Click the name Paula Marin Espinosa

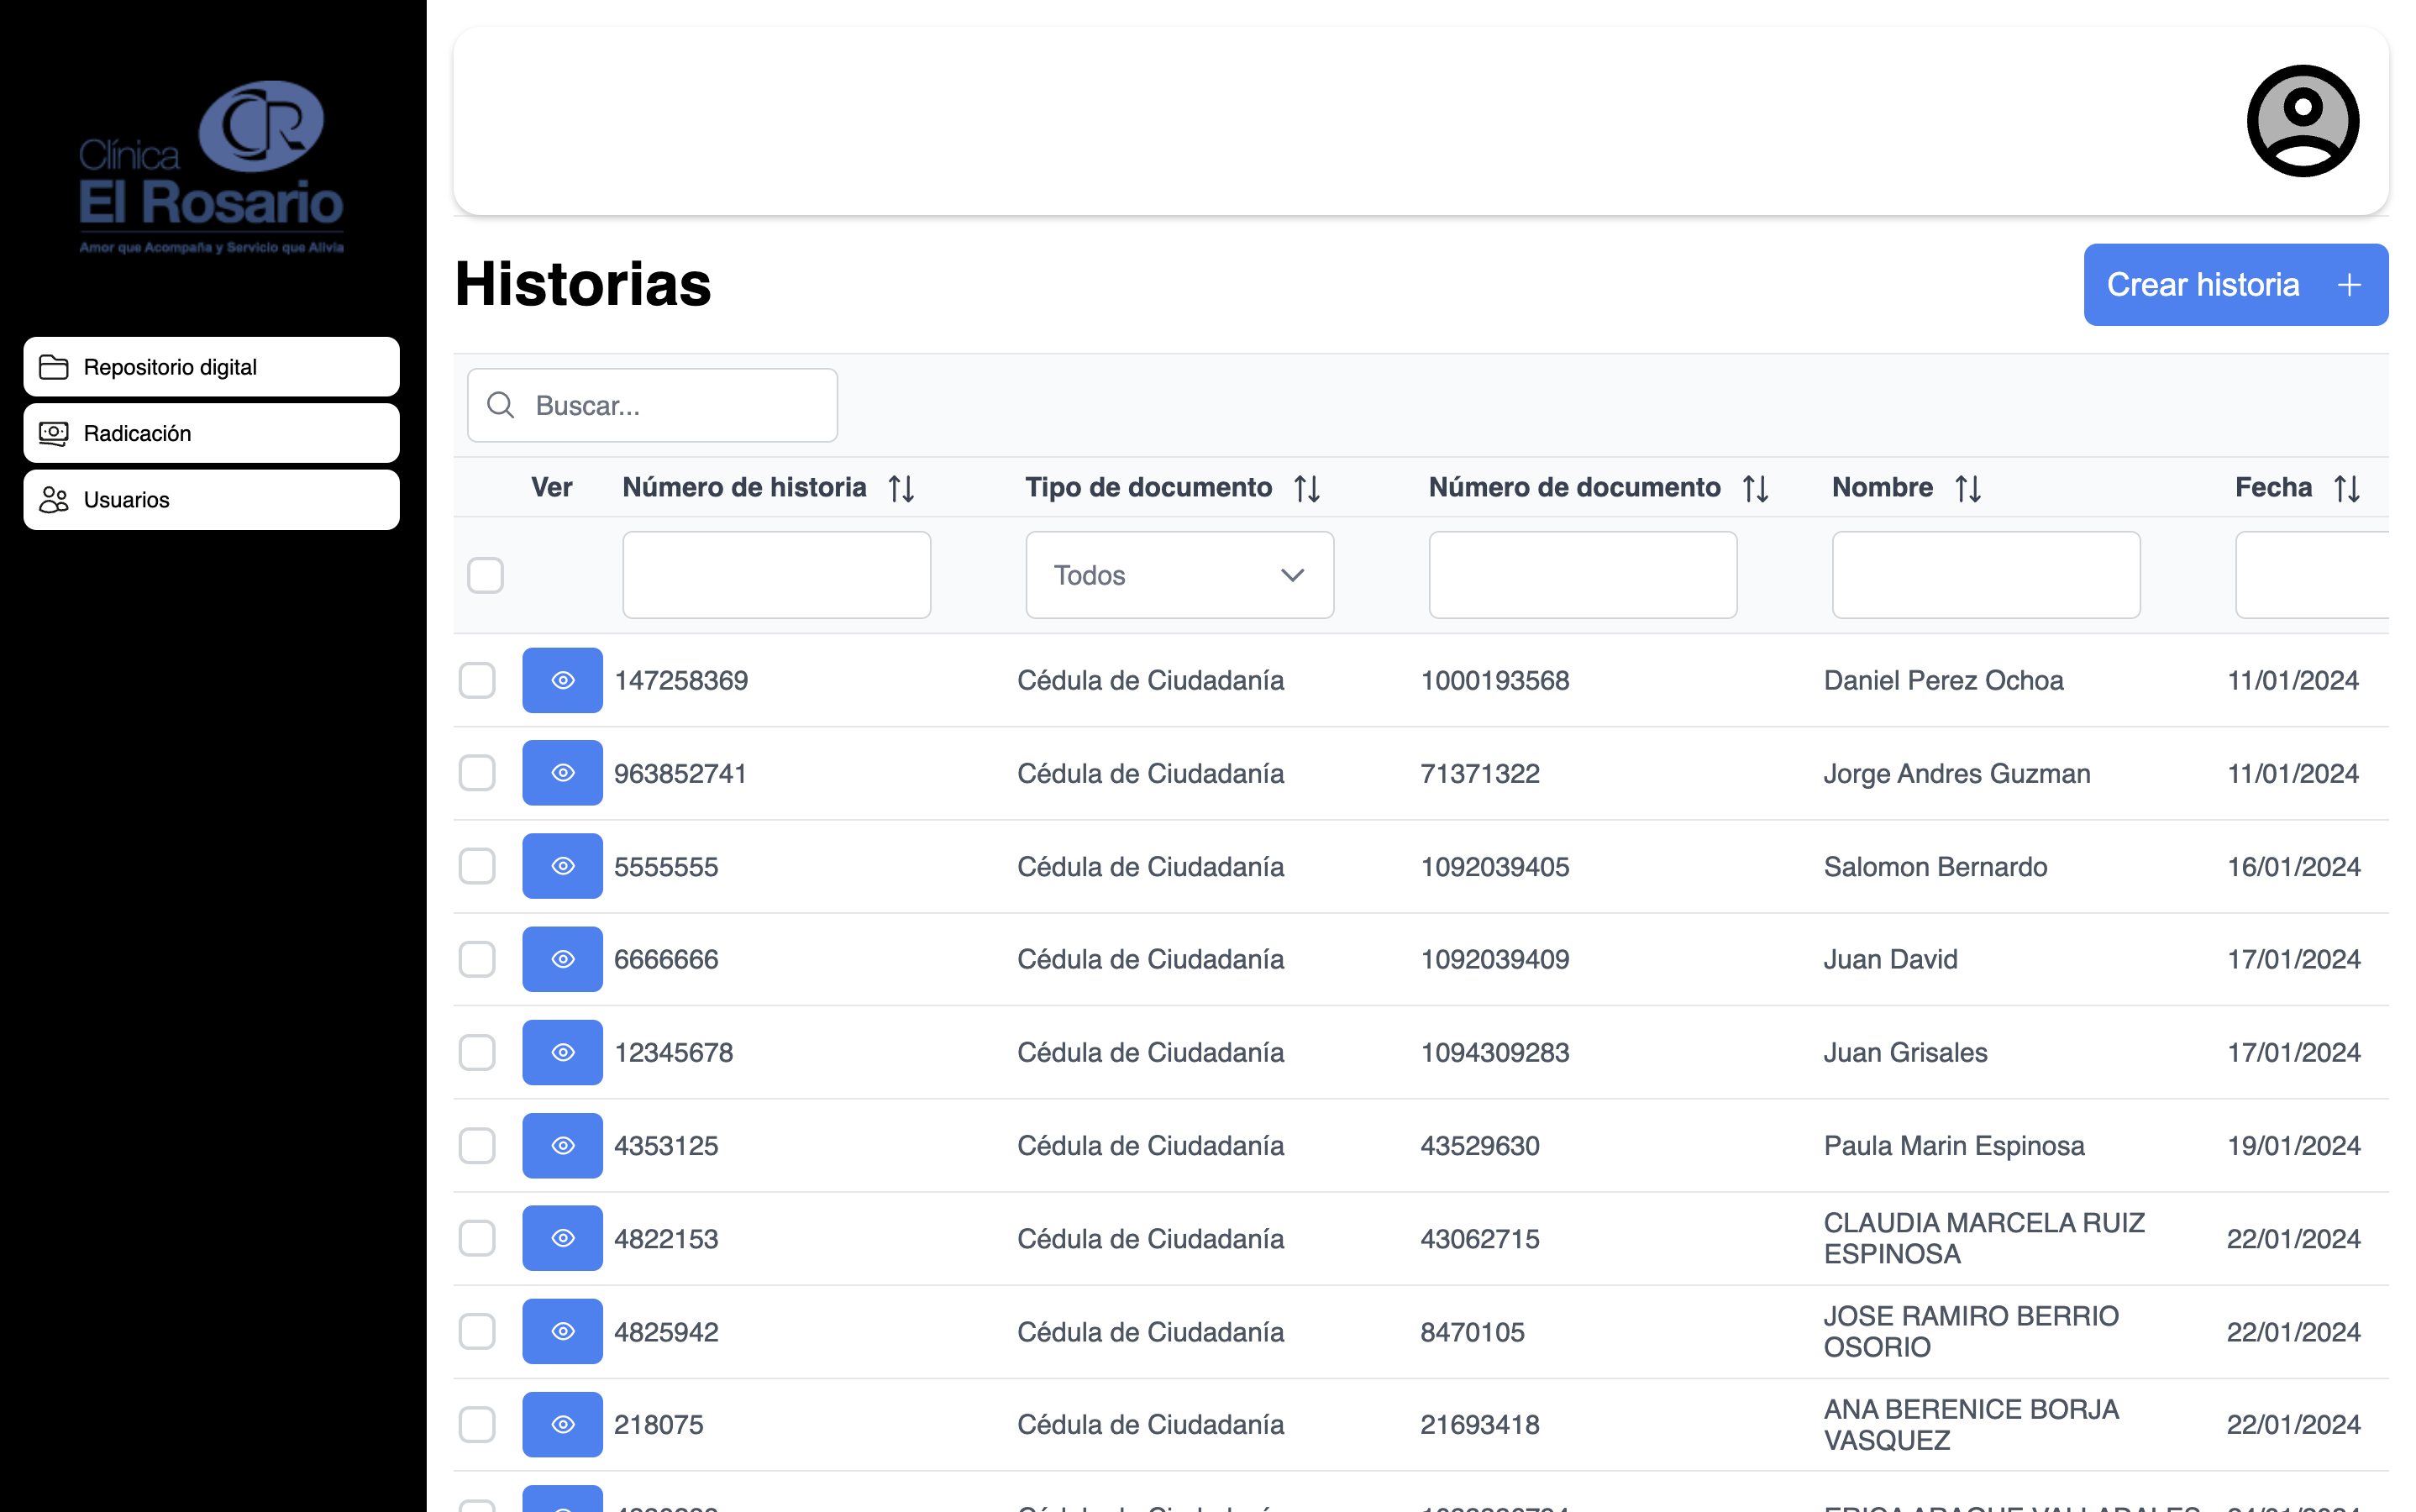(1954, 1145)
